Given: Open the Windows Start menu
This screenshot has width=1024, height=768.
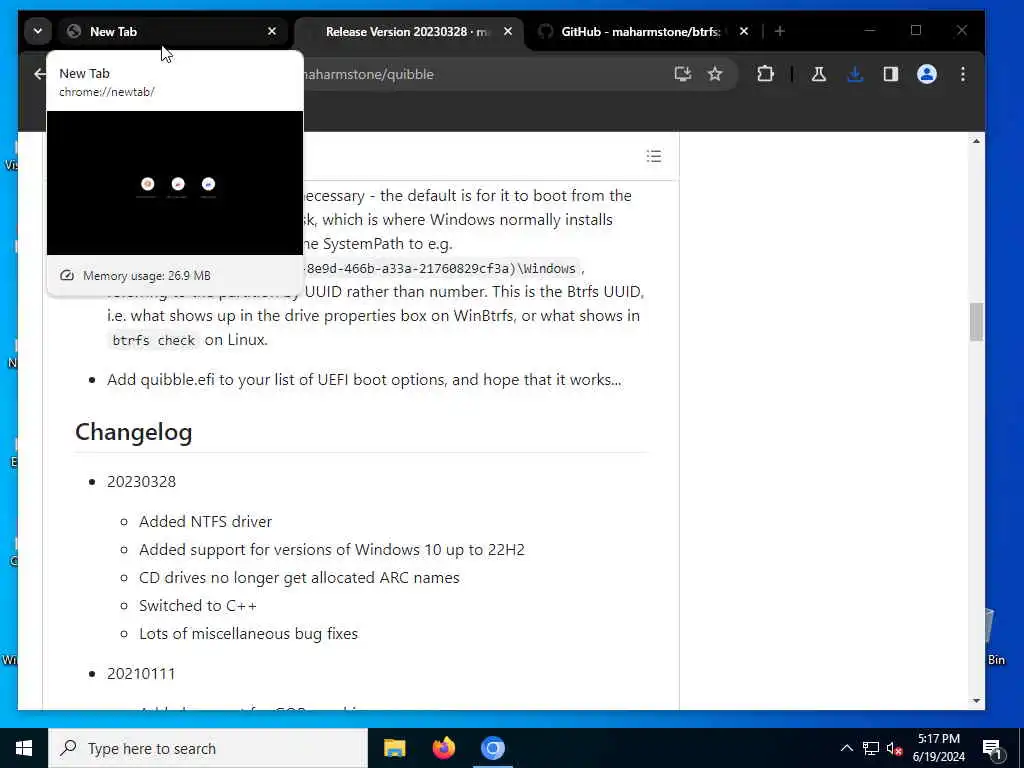Looking at the screenshot, I should (24, 748).
